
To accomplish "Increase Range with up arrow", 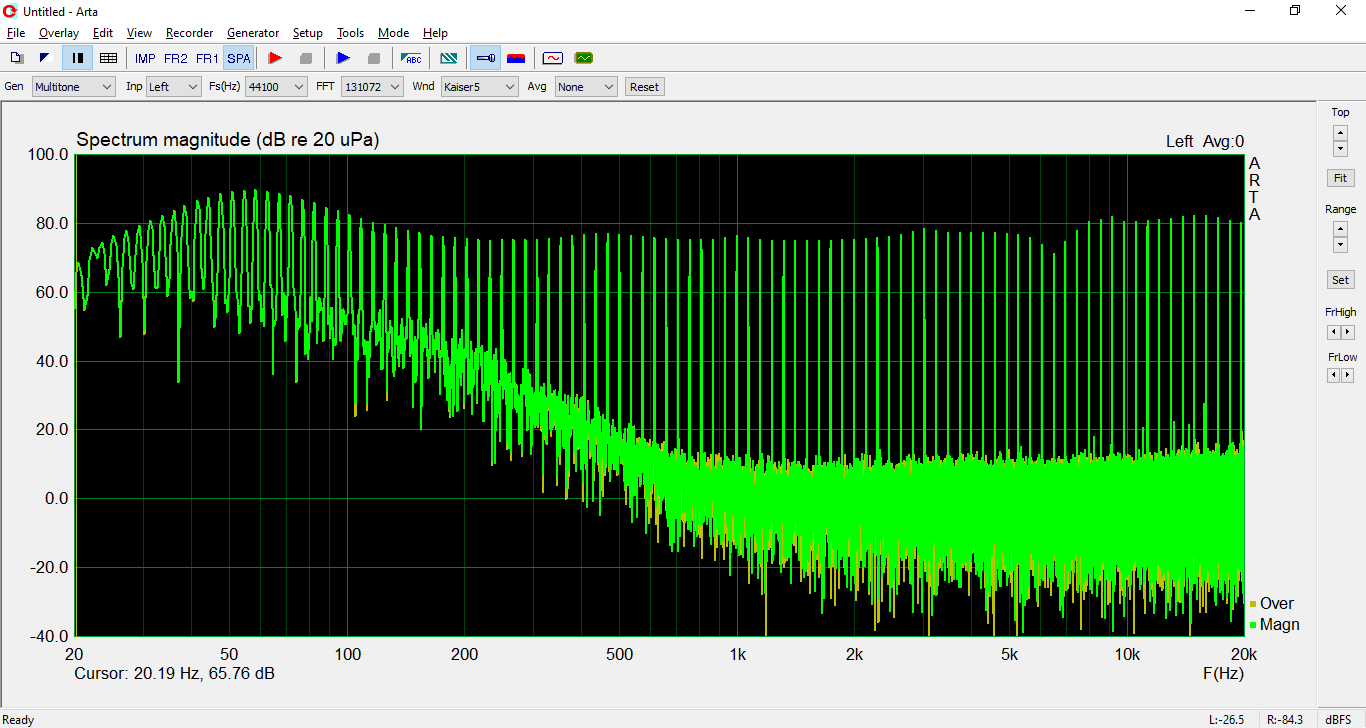I will tap(1340, 230).
